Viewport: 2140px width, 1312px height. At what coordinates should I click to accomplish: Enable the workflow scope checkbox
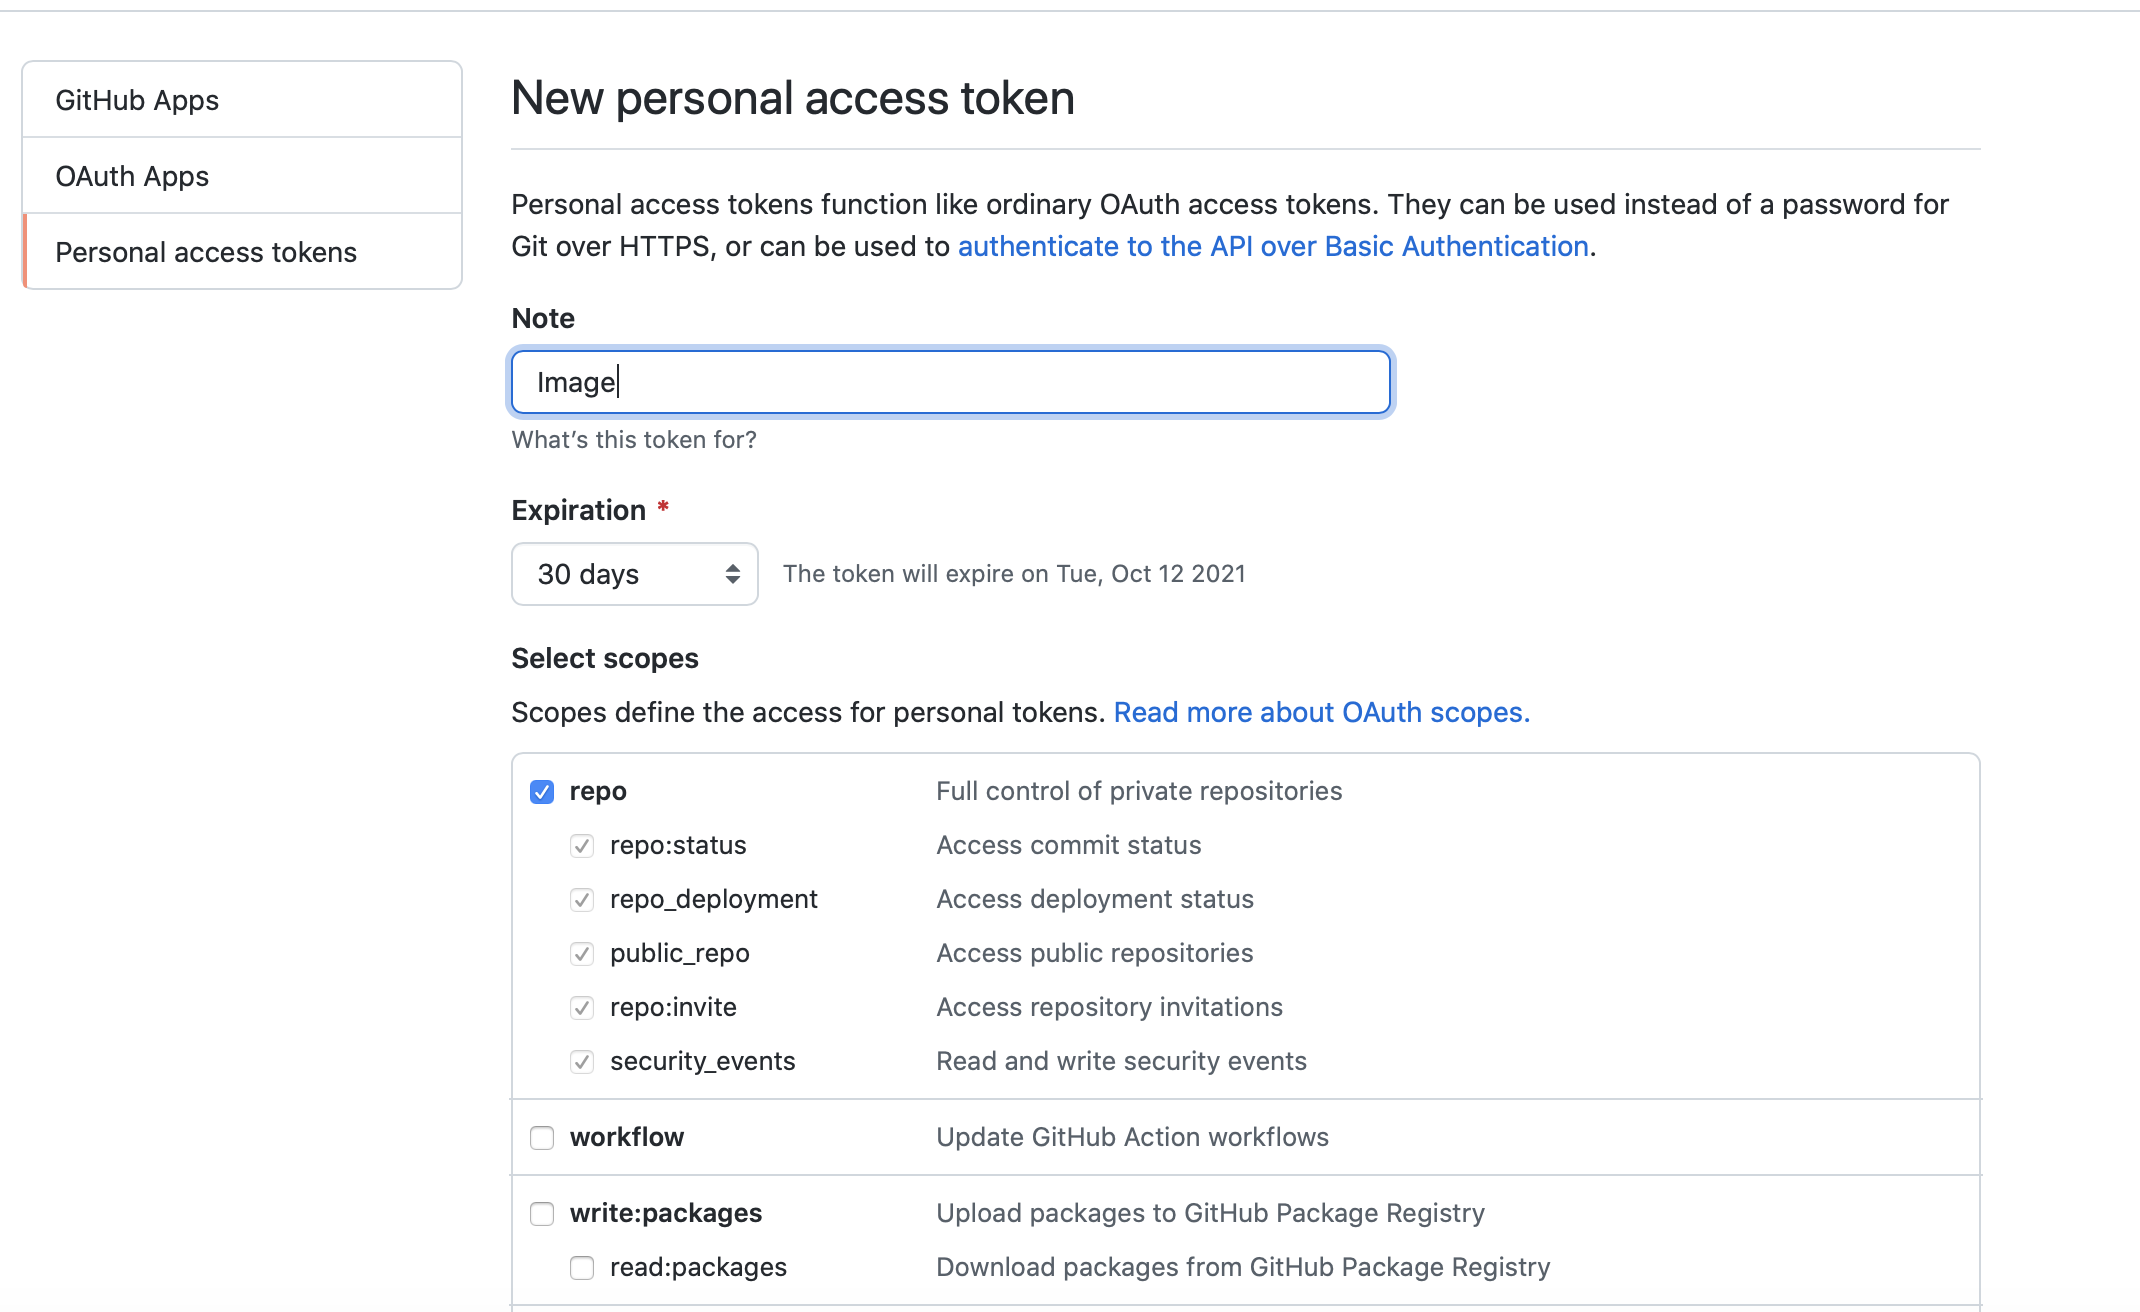[x=542, y=1138]
